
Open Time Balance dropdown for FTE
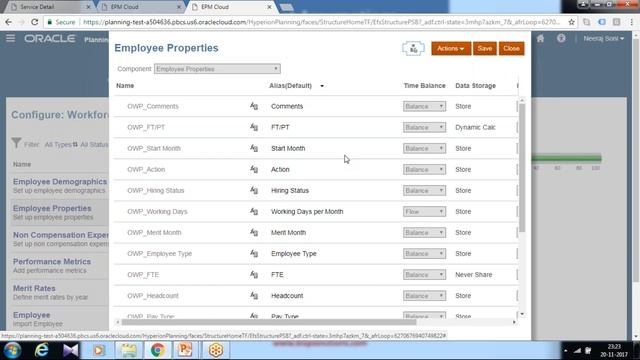pyautogui.click(x=424, y=275)
